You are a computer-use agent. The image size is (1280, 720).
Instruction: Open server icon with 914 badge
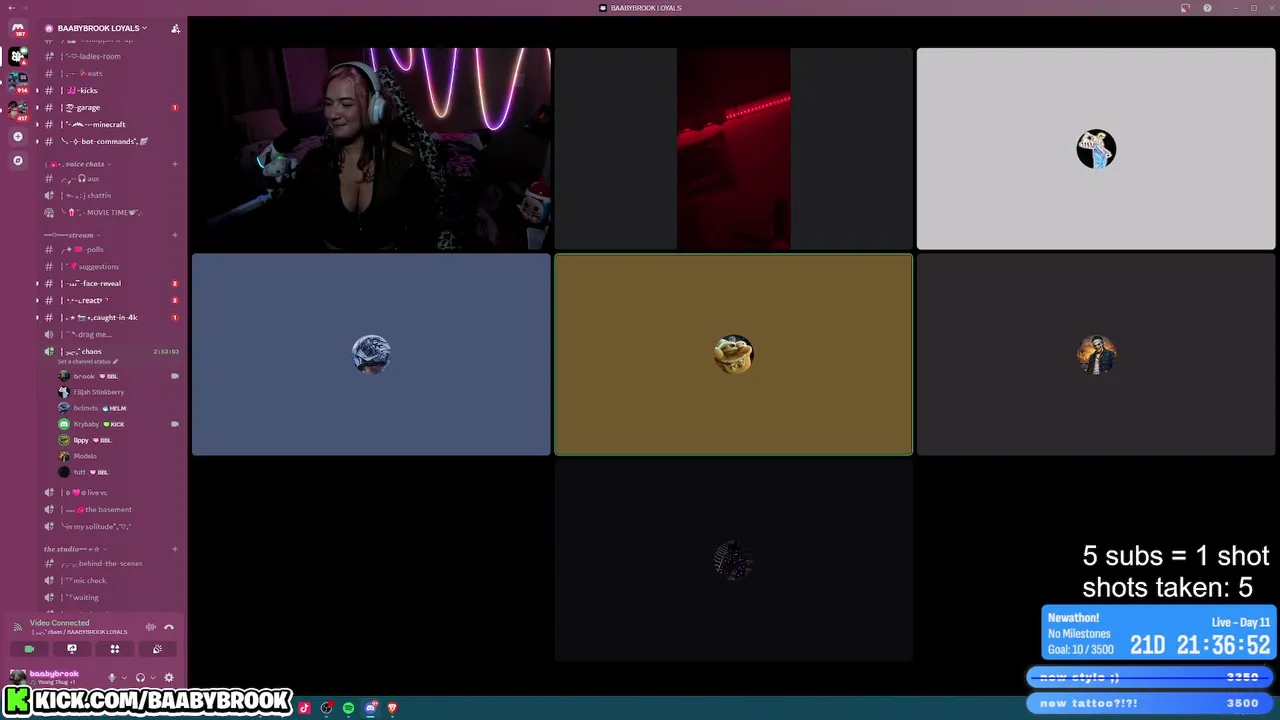(18, 82)
